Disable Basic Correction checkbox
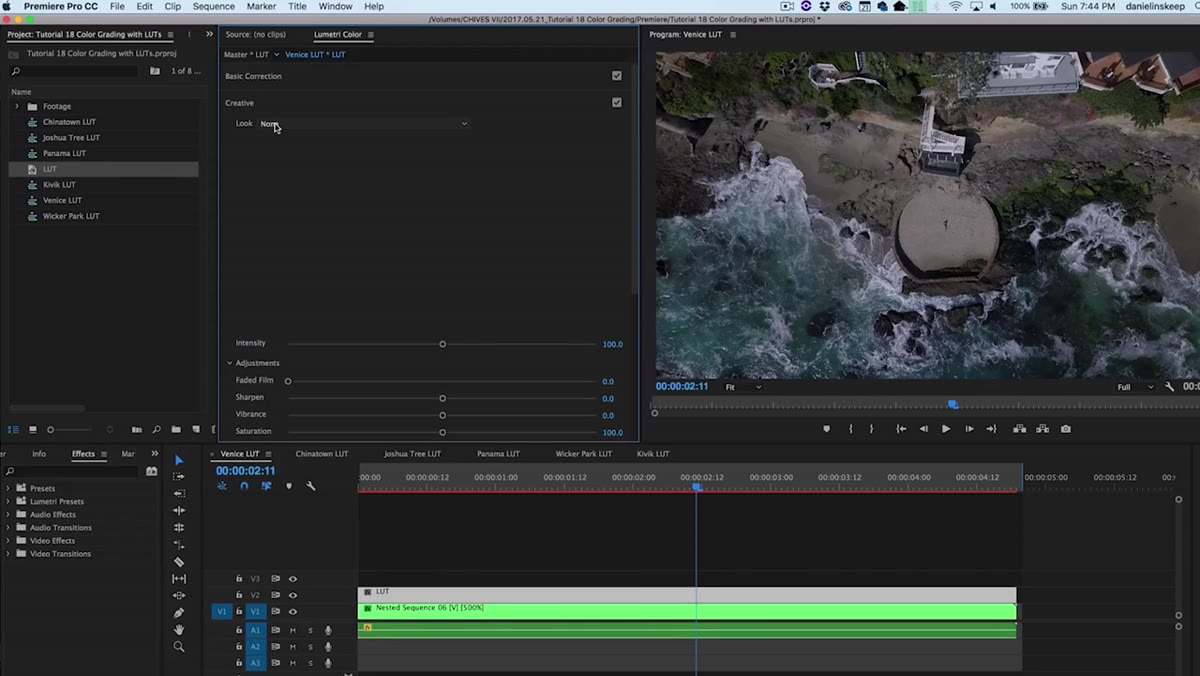The image size is (1200, 676). pos(617,76)
